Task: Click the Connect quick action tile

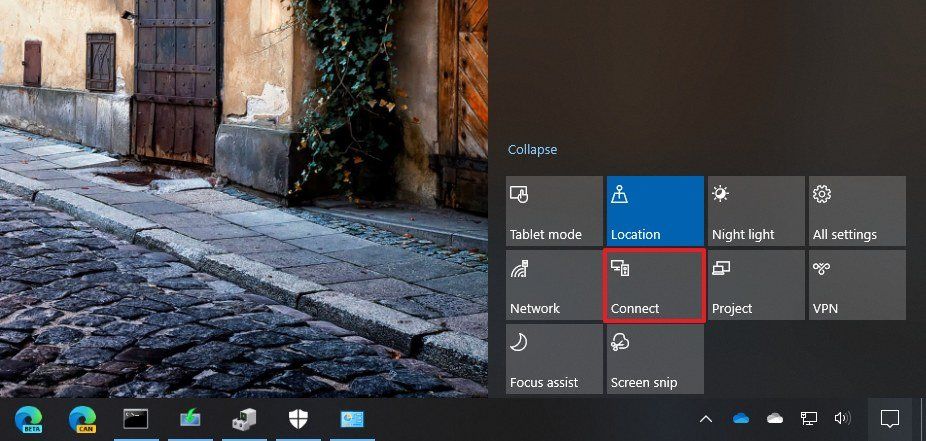Action: [655, 285]
